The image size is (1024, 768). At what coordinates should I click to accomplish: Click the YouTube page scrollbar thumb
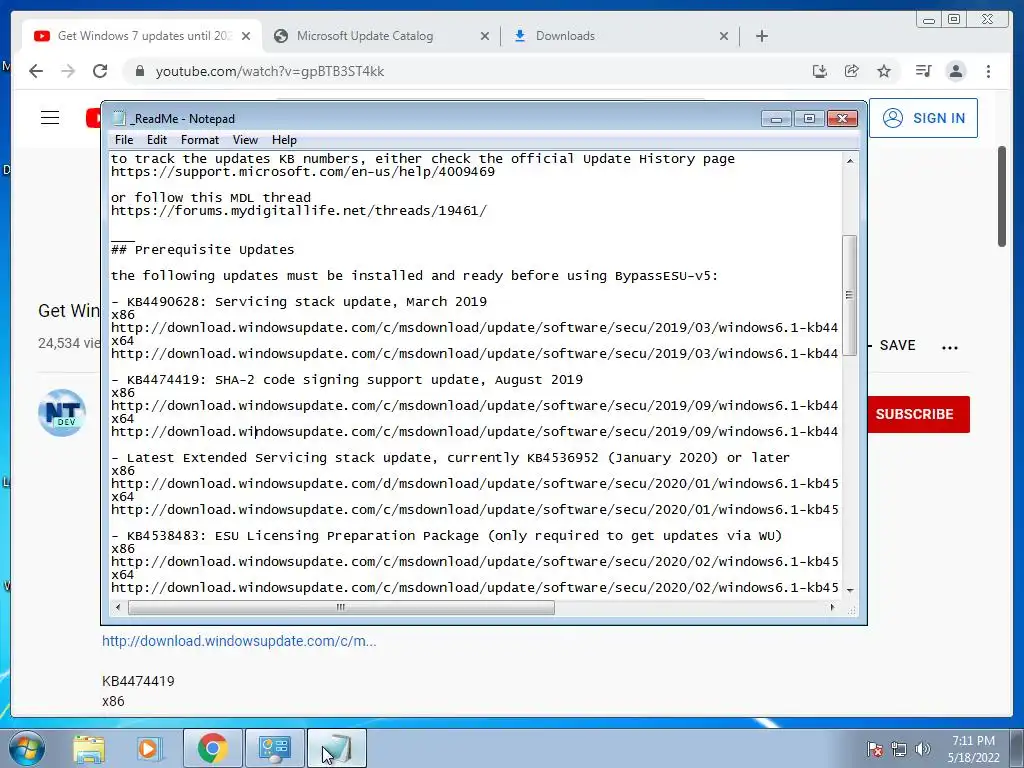(x=1001, y=196)
